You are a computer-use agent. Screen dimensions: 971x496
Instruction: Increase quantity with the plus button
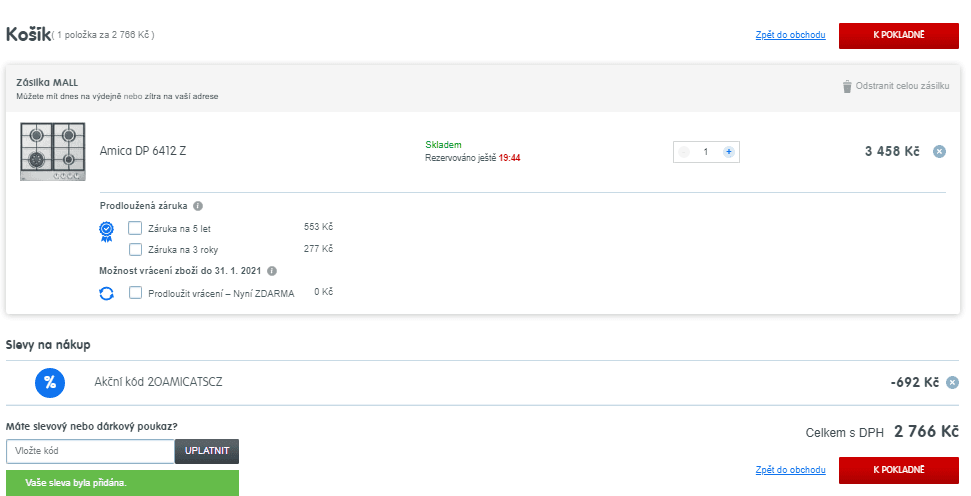tap(729, 152)
